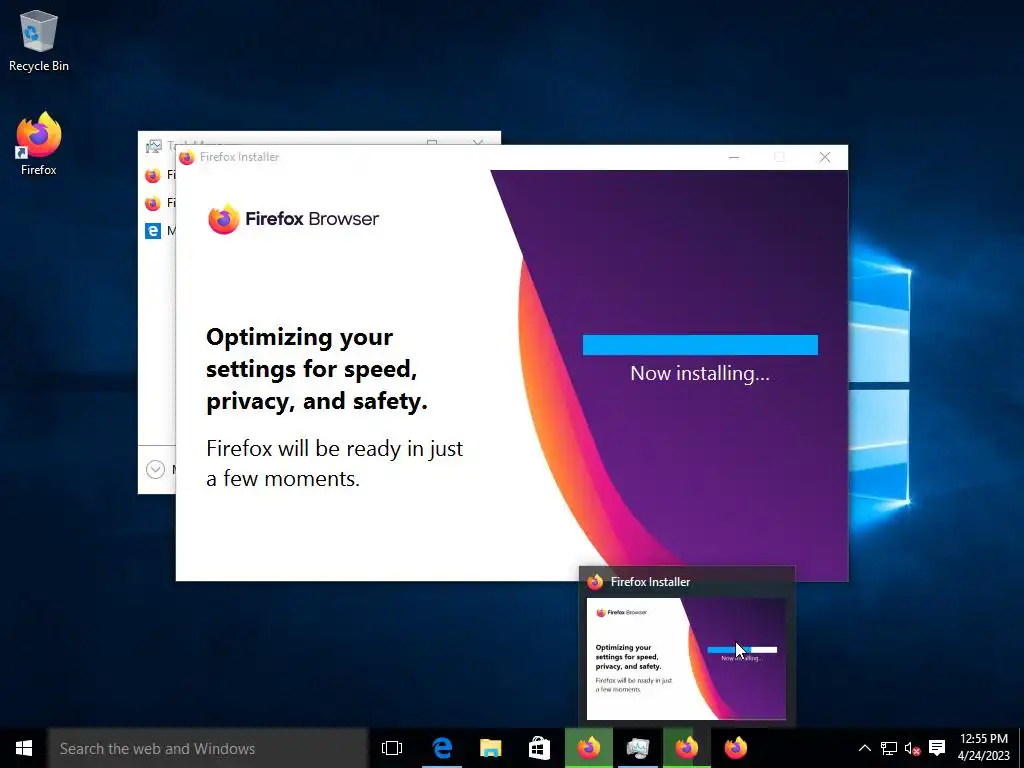Open the Windows Start menu
1024x768 pixels.
coord(24,748)
